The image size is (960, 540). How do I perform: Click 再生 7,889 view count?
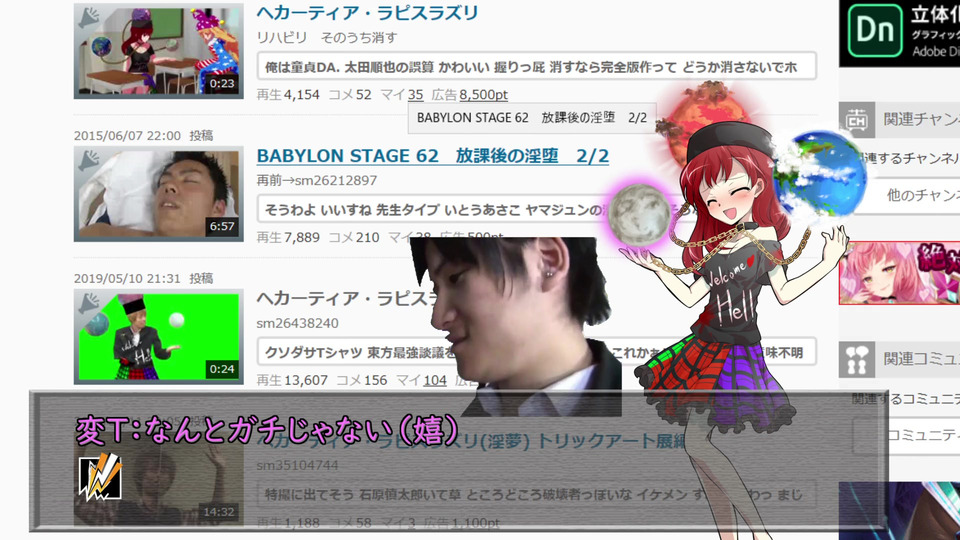coord(288,238)
